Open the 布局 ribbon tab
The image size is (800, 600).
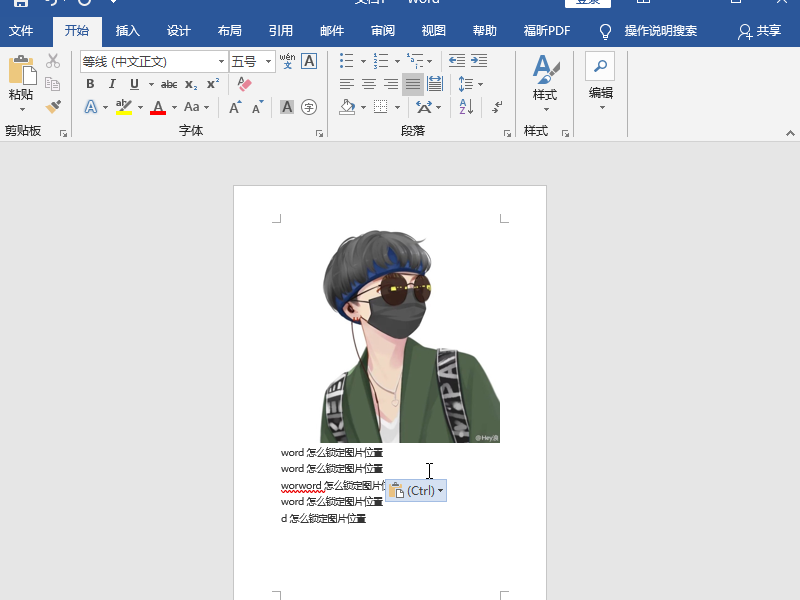(229, 31)
